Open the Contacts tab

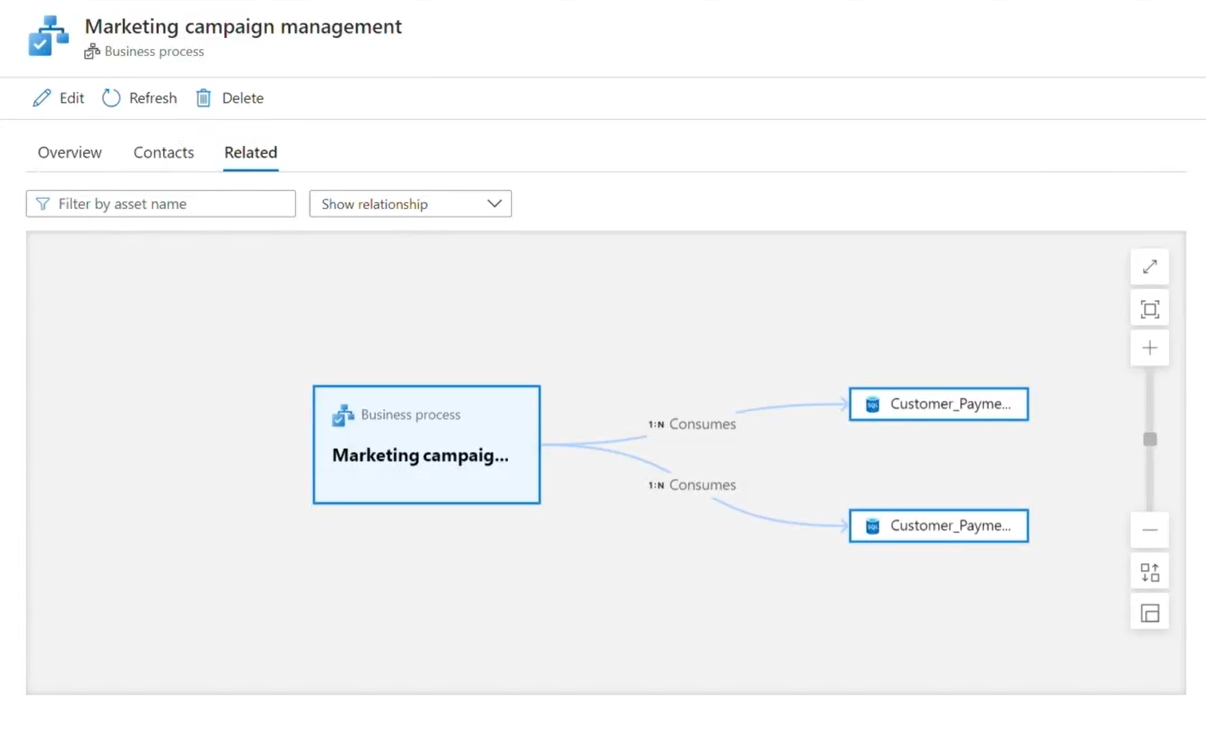[163, 152]
